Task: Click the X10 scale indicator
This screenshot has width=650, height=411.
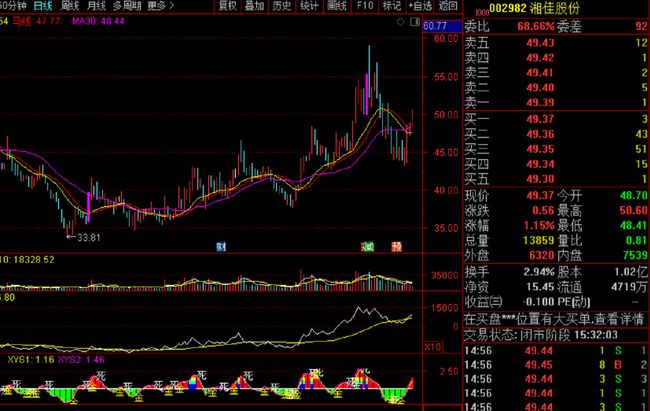Action: (433, 346)
